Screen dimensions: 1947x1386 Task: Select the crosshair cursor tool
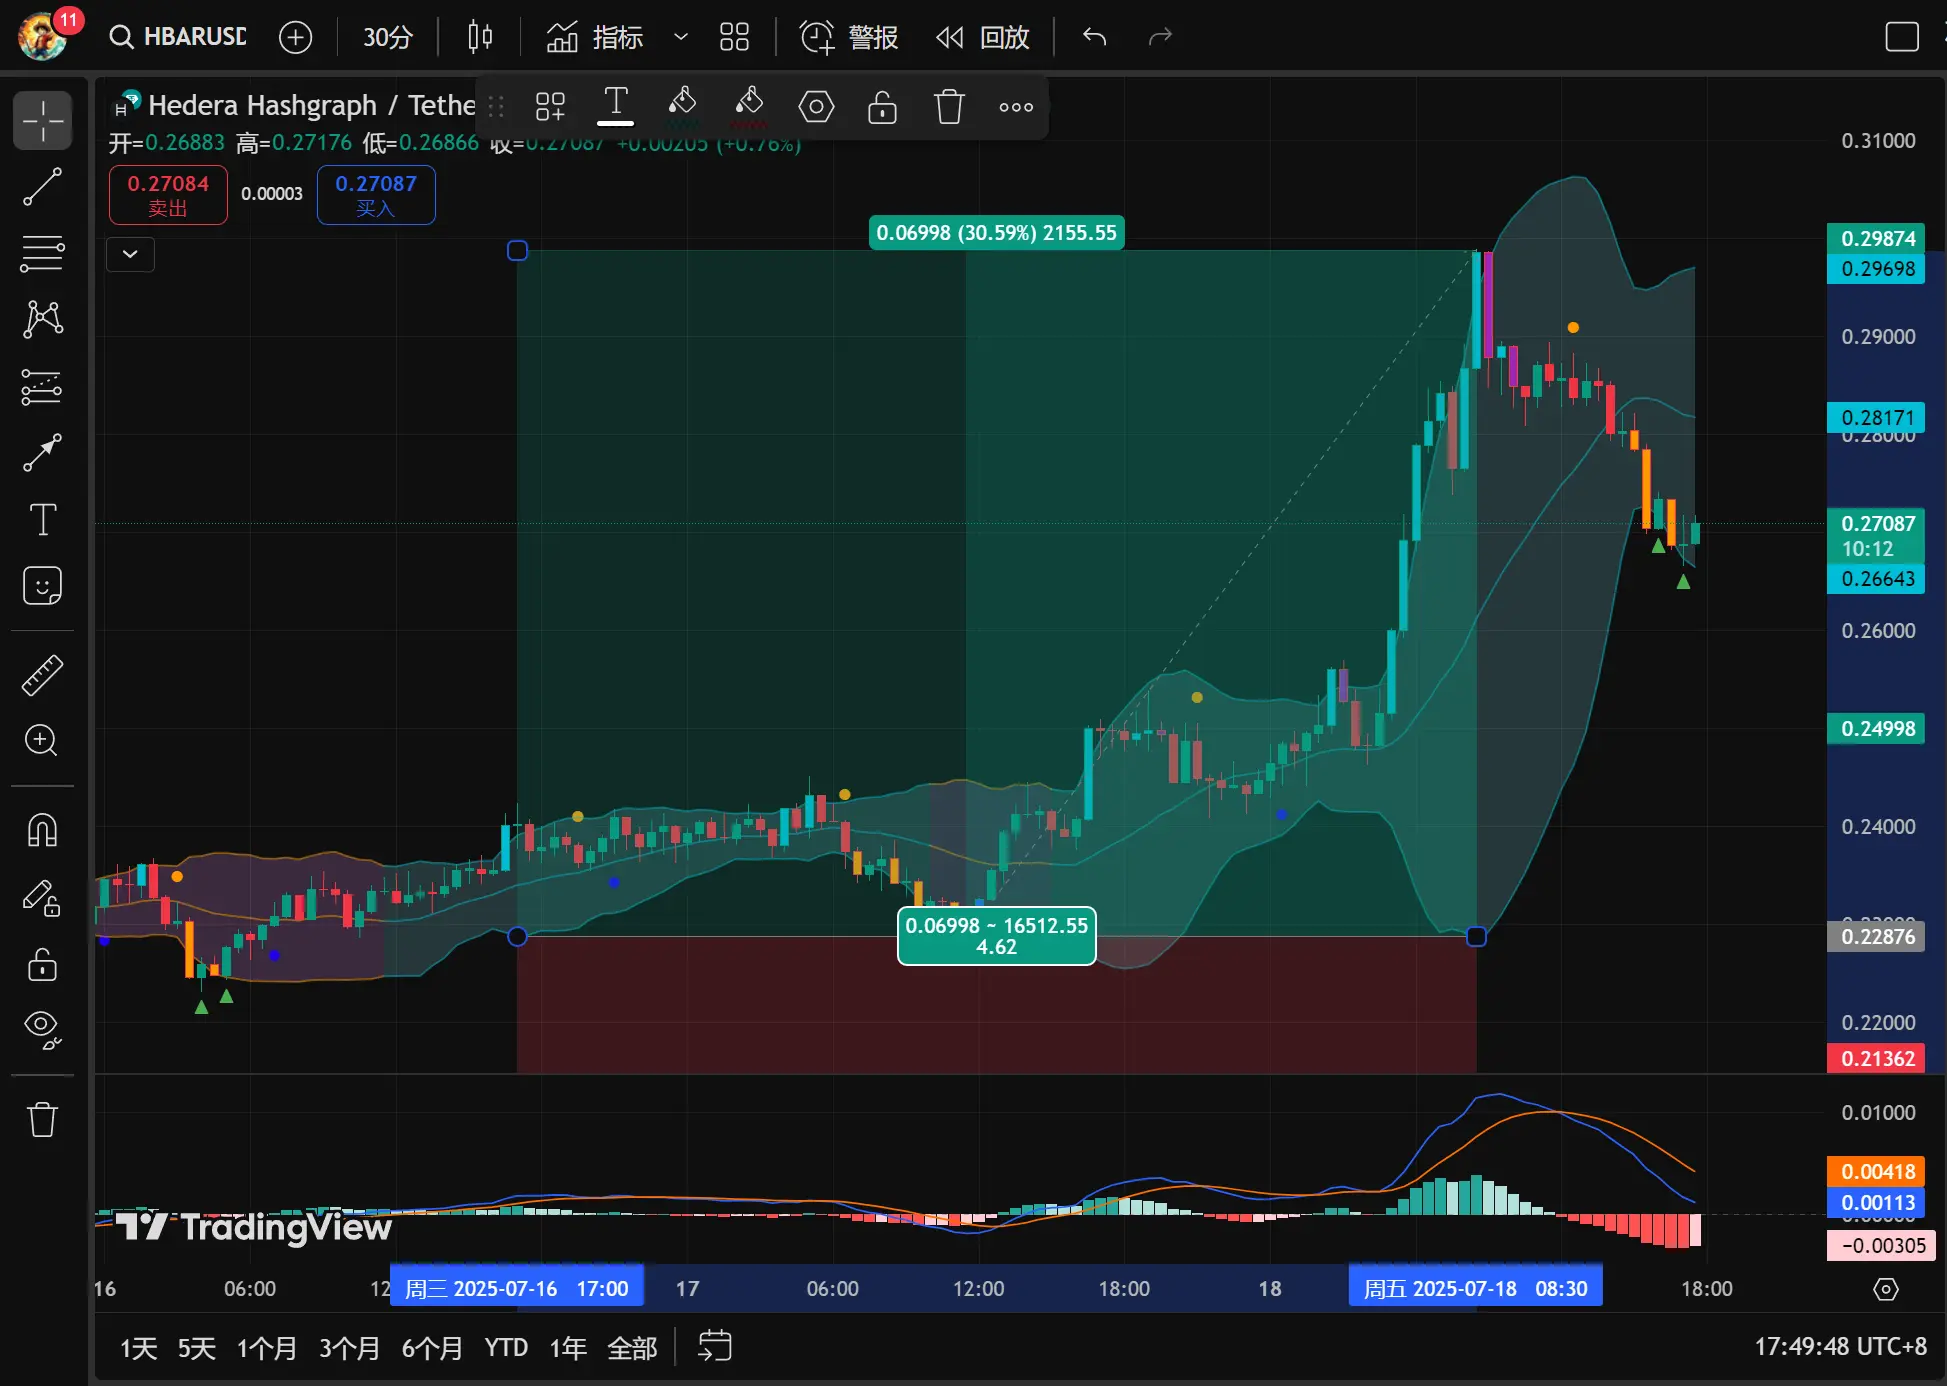pyautogui.click(x=42, y=121)
